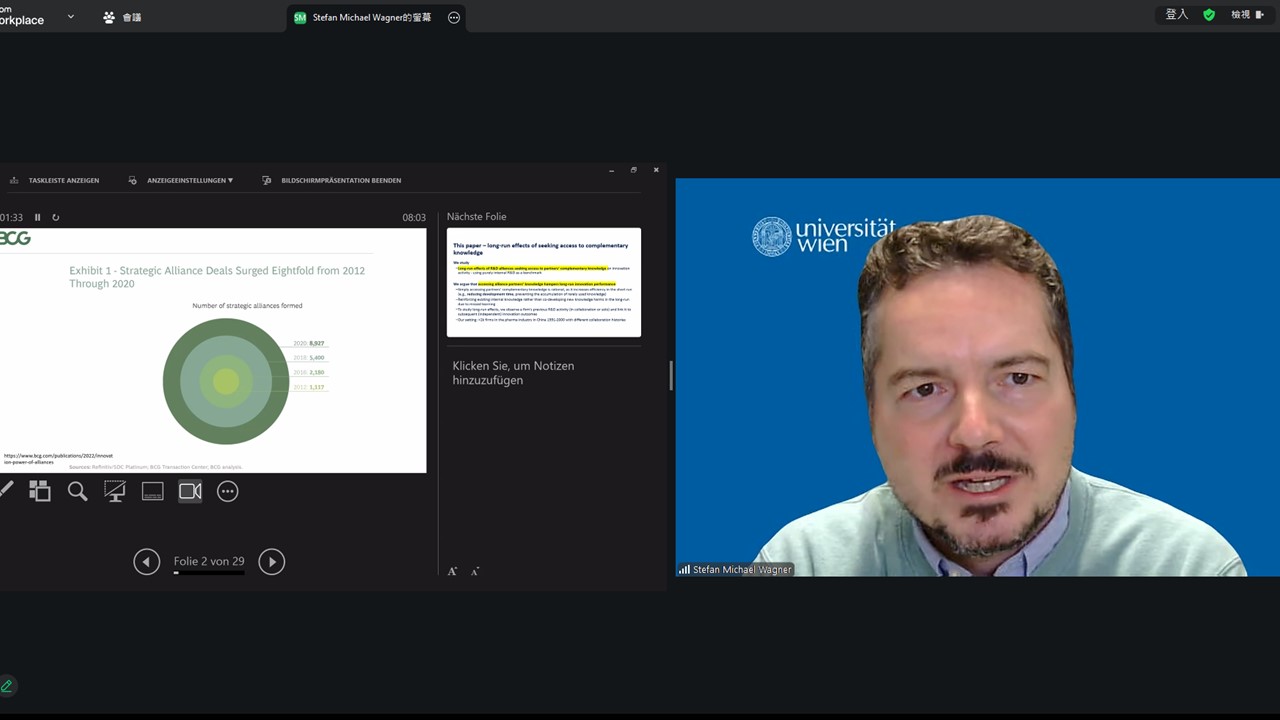Open the 會議 meeting tab
Screen dimensions: 1280x720
123,18
